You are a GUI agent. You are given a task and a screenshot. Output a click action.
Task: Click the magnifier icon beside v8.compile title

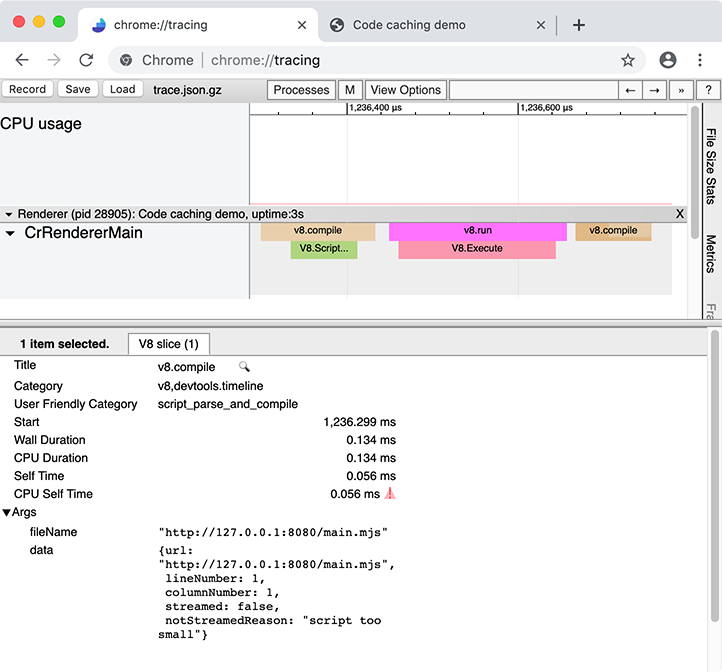[244, 367]
